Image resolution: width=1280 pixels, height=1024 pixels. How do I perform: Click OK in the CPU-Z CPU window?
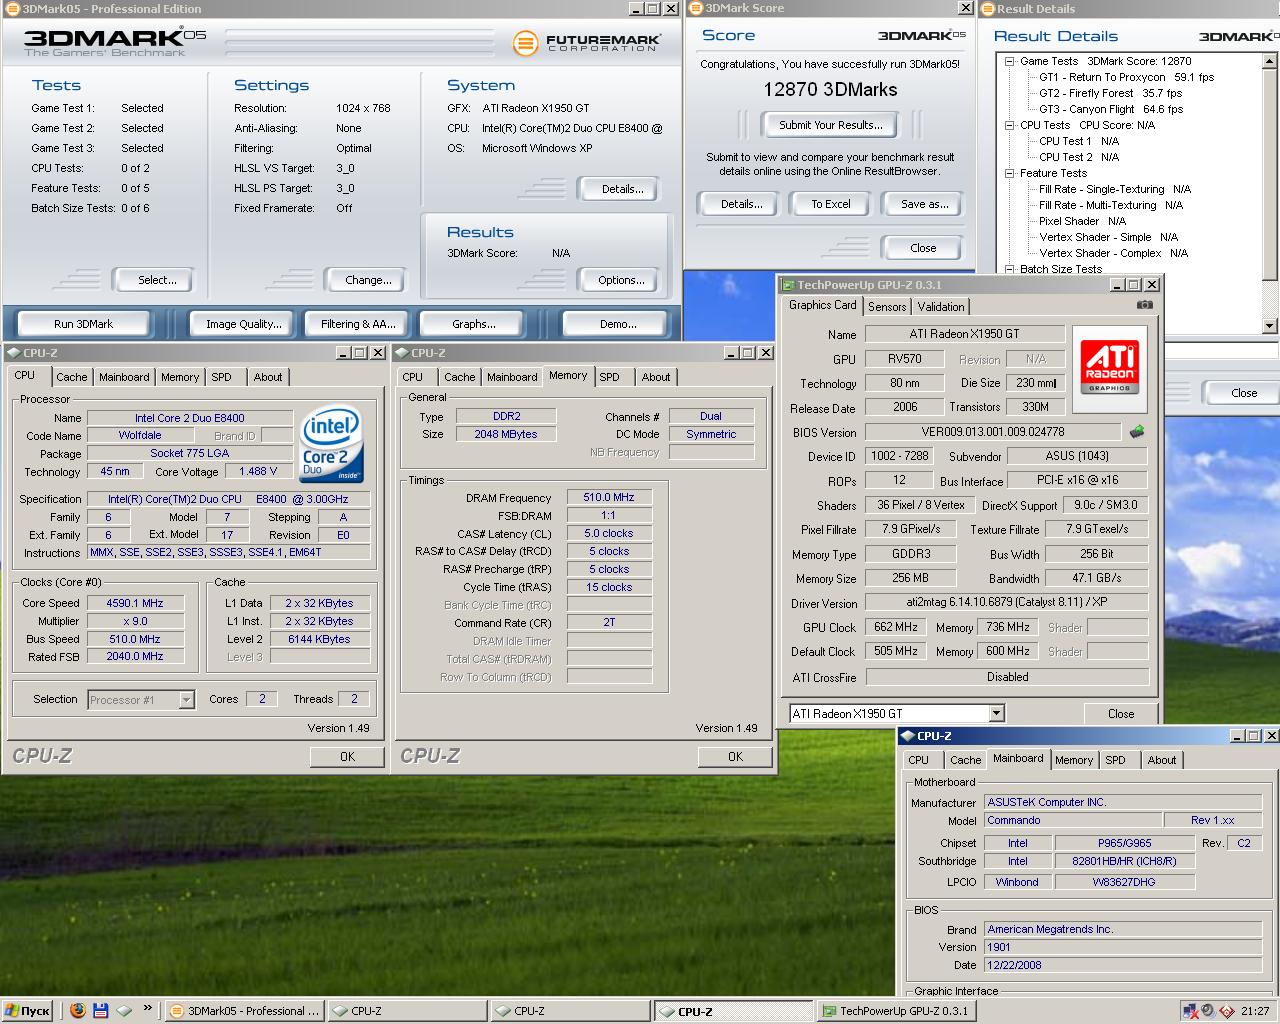347,757
